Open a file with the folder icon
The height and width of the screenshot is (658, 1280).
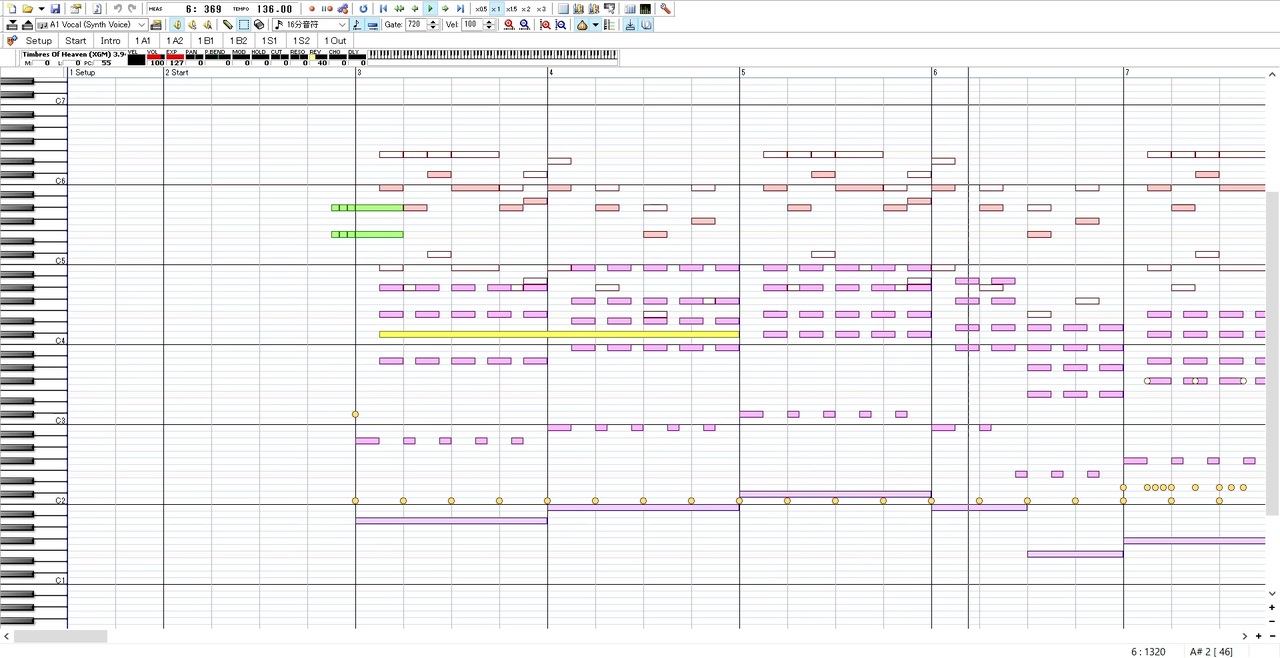(x=27, y=9)
